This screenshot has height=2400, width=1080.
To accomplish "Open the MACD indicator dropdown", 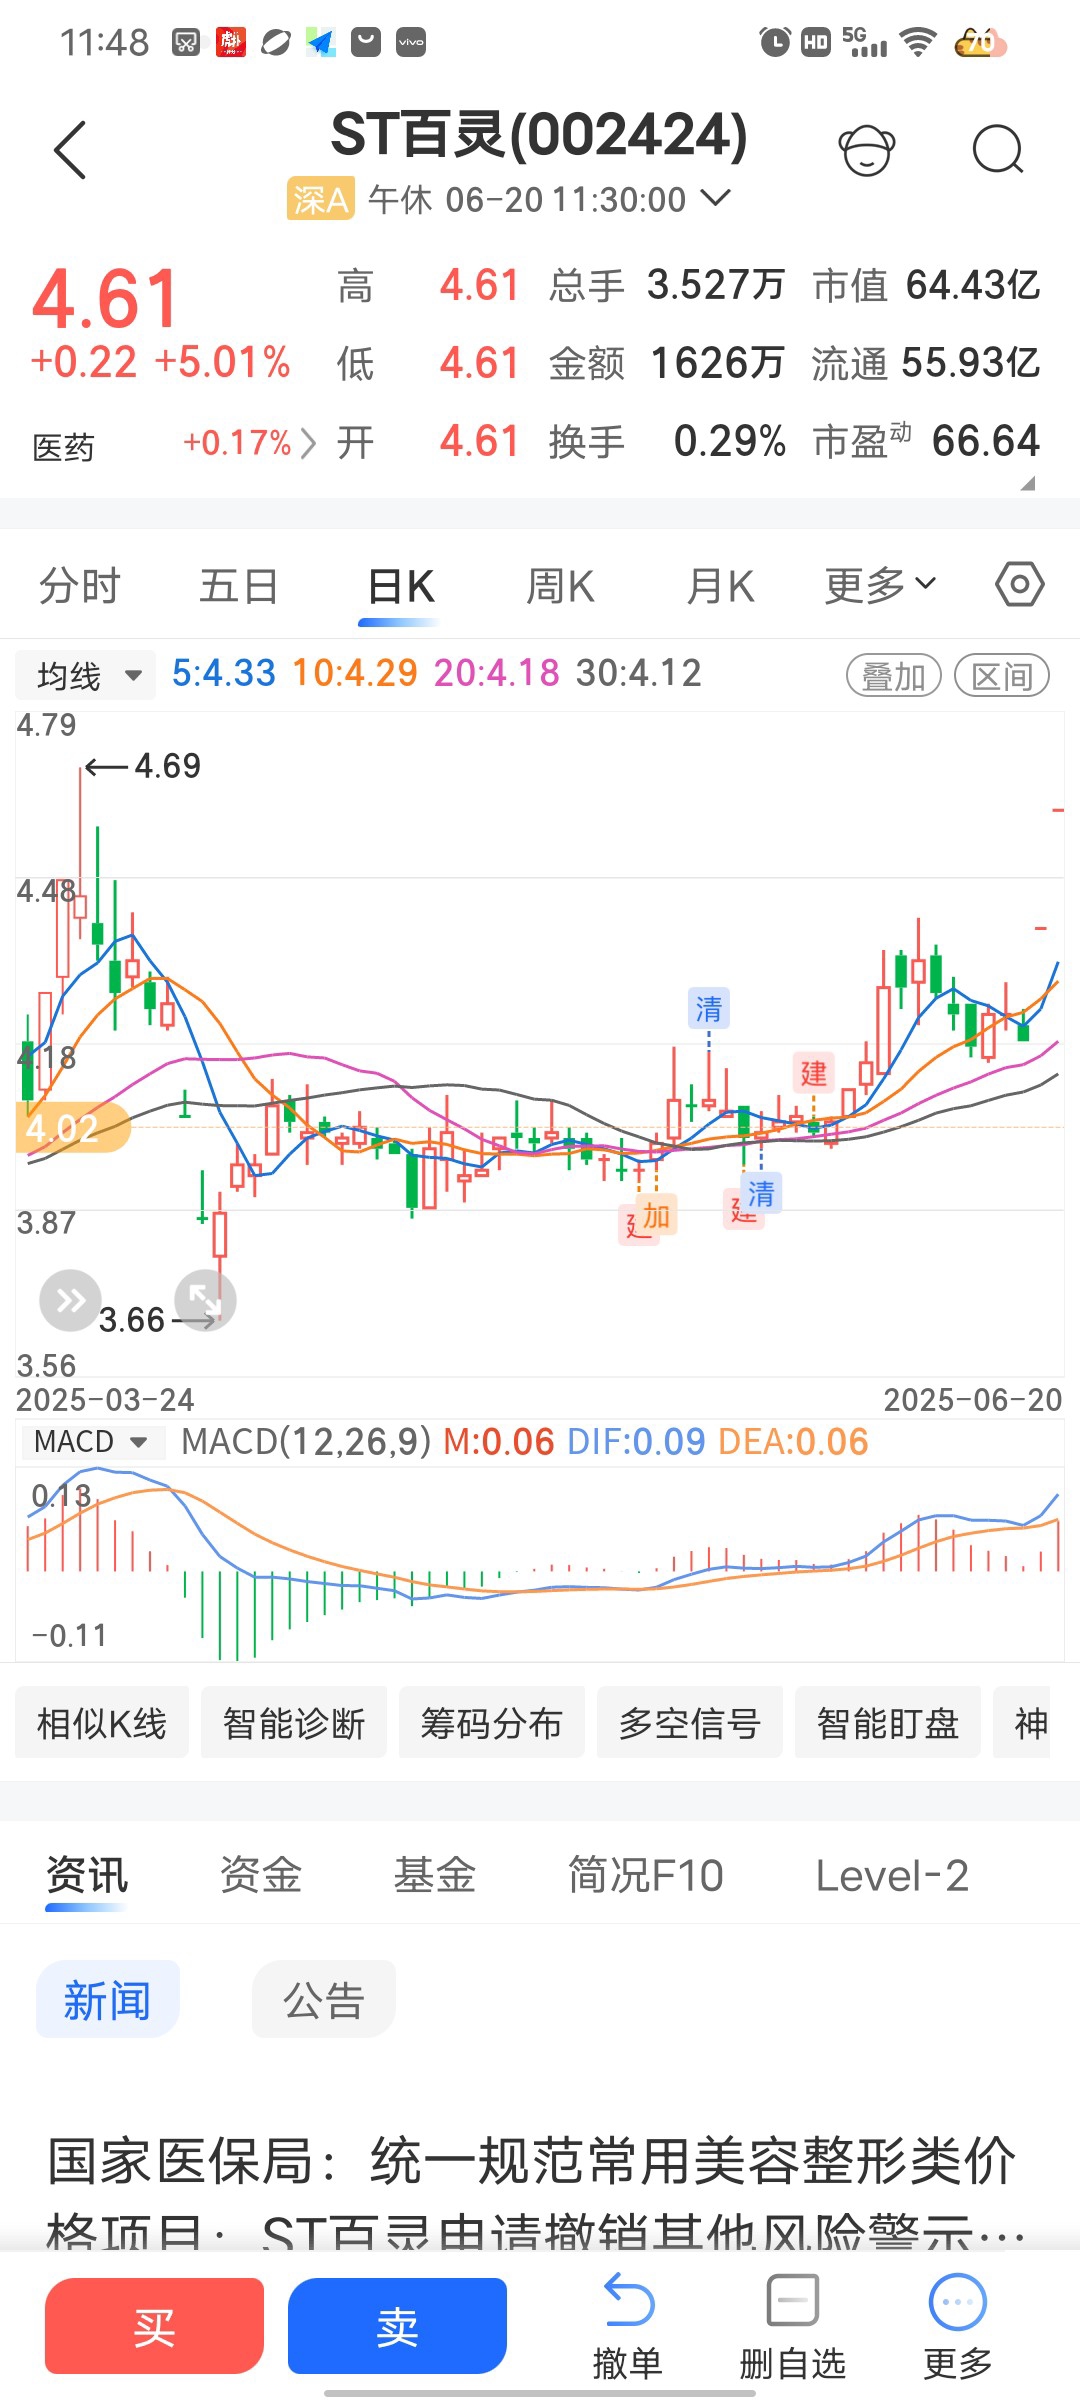I will 92,1442.
